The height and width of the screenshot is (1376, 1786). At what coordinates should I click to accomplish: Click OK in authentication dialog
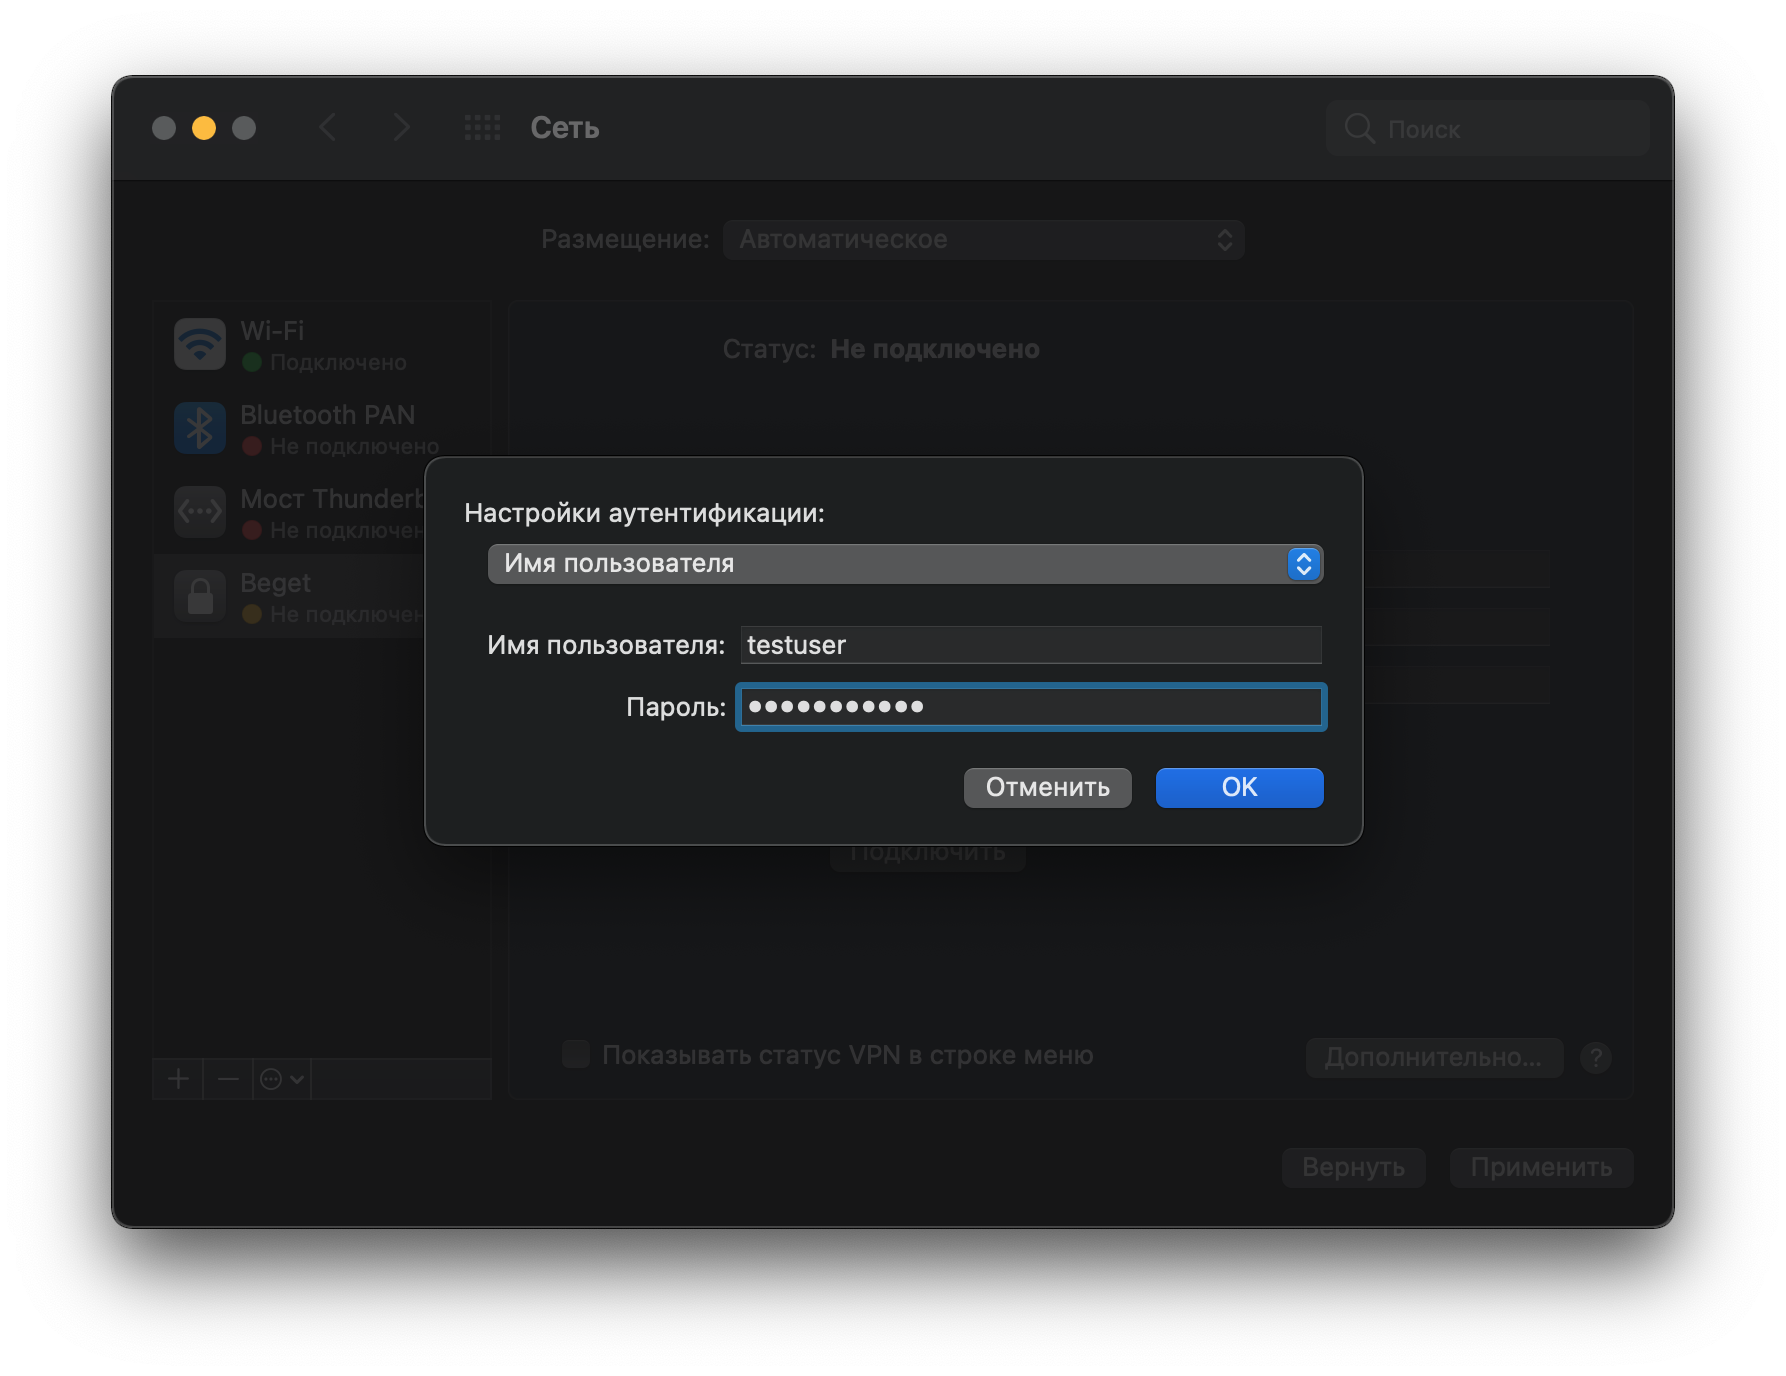1239,787
